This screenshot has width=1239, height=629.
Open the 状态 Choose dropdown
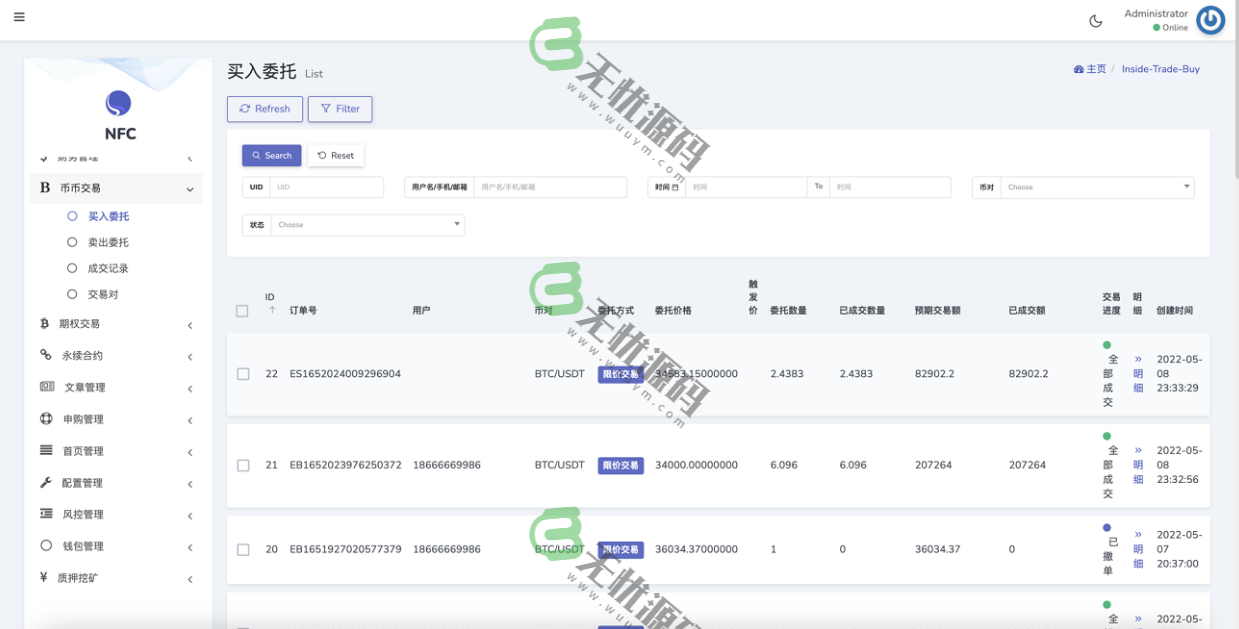coord(367,224)
